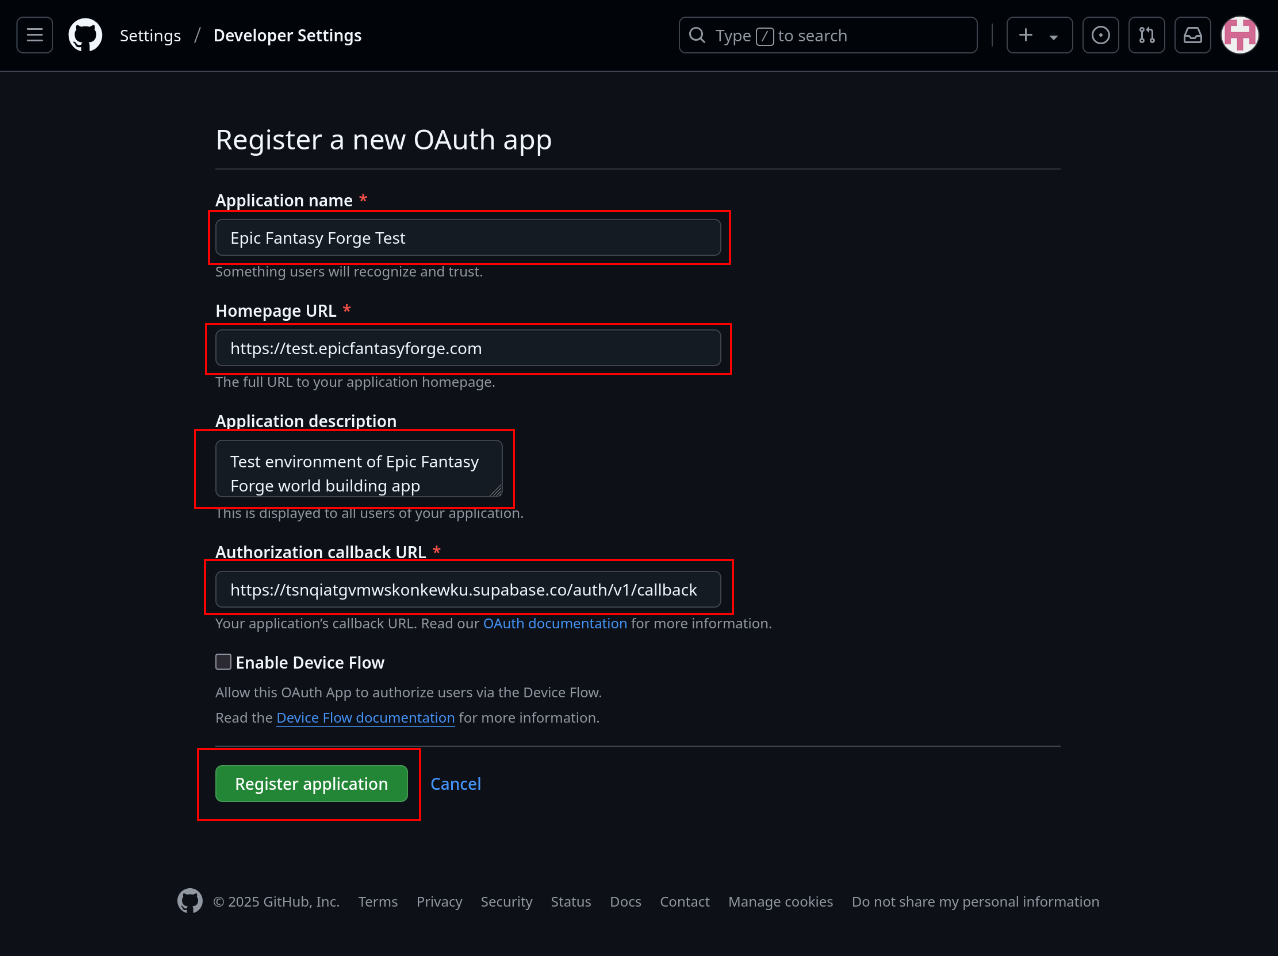Open Developer Settings from the breadcrumb
This screenshot has width=1278, height=956.
[287, 34]
